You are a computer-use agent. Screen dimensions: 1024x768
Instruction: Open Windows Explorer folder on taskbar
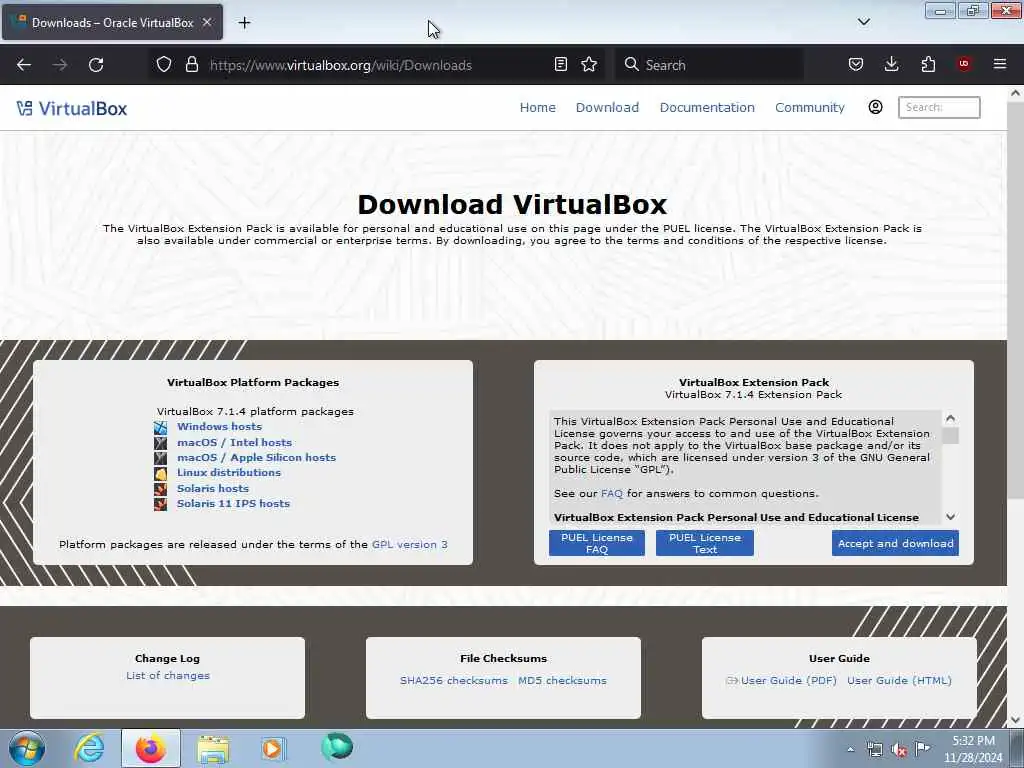point(213,748)
